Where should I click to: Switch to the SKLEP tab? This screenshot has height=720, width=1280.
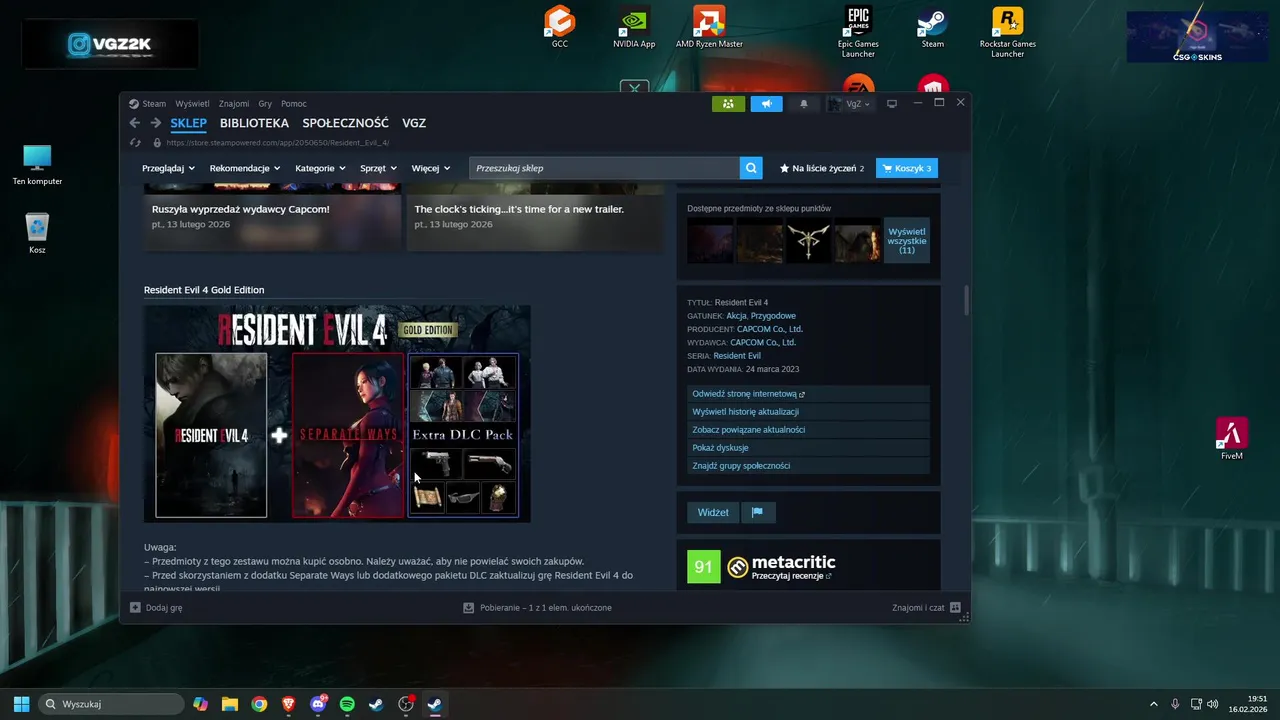(188, 123)
